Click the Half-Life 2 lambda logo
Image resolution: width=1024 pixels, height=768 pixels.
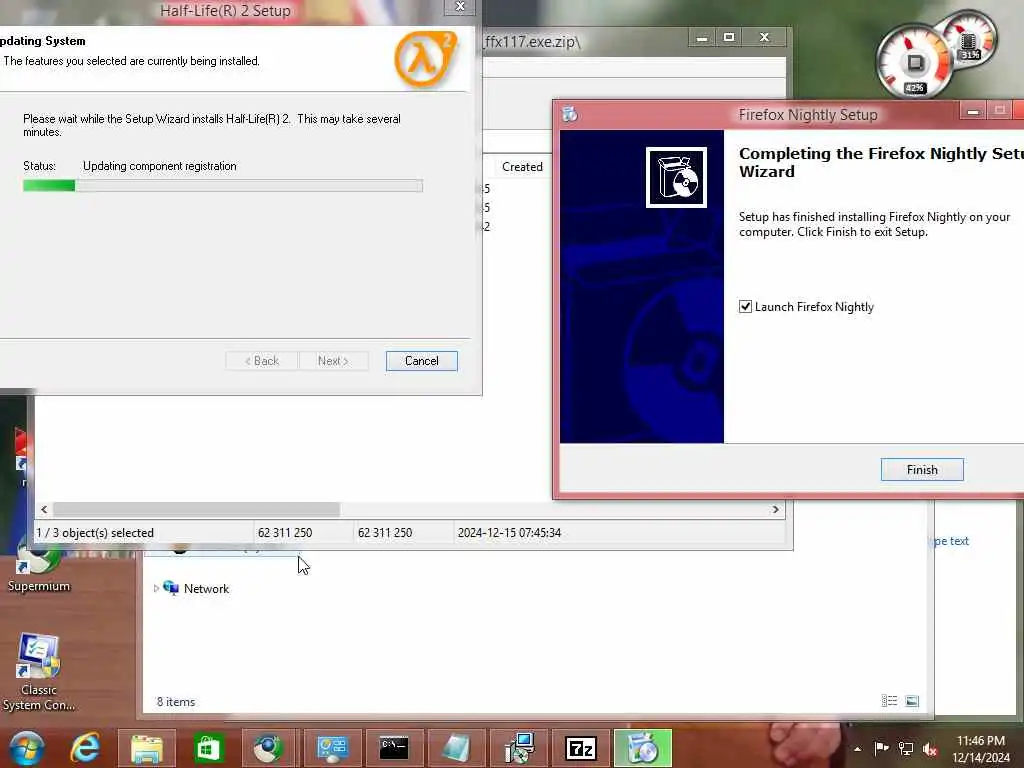tap(424, 59)
